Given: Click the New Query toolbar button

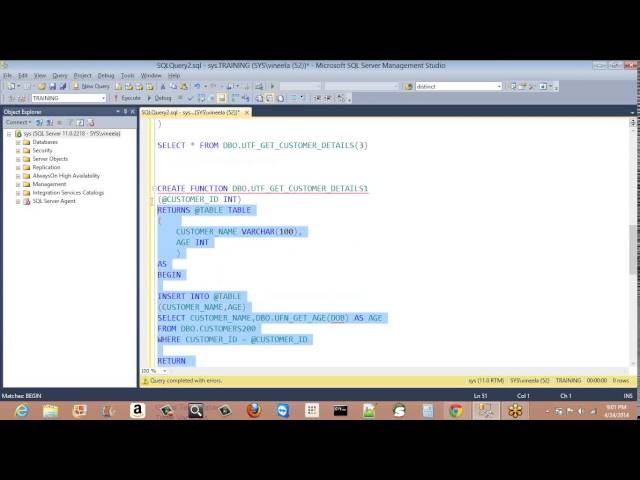Looking at the screenshot, I should click(x=91, y=87).
